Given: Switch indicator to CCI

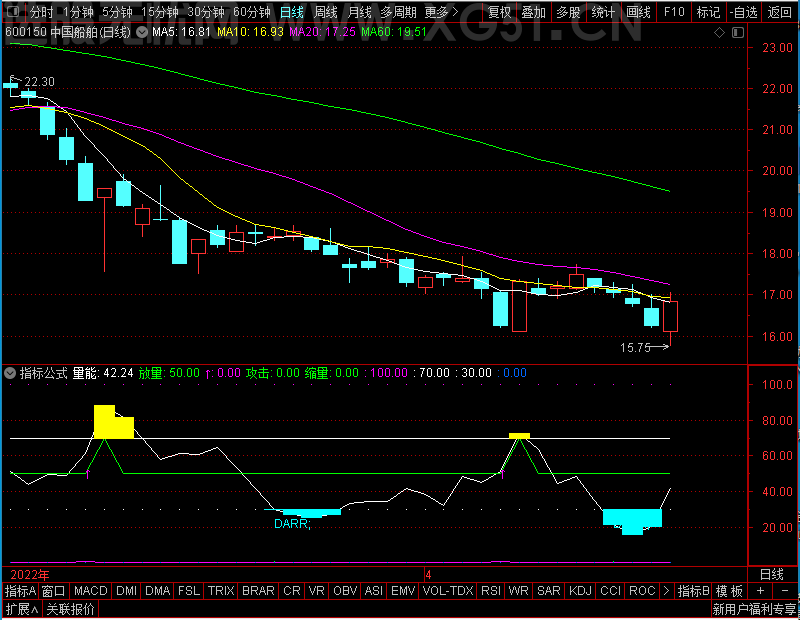Looking at the screenshot, I should [x=611, y=591].
